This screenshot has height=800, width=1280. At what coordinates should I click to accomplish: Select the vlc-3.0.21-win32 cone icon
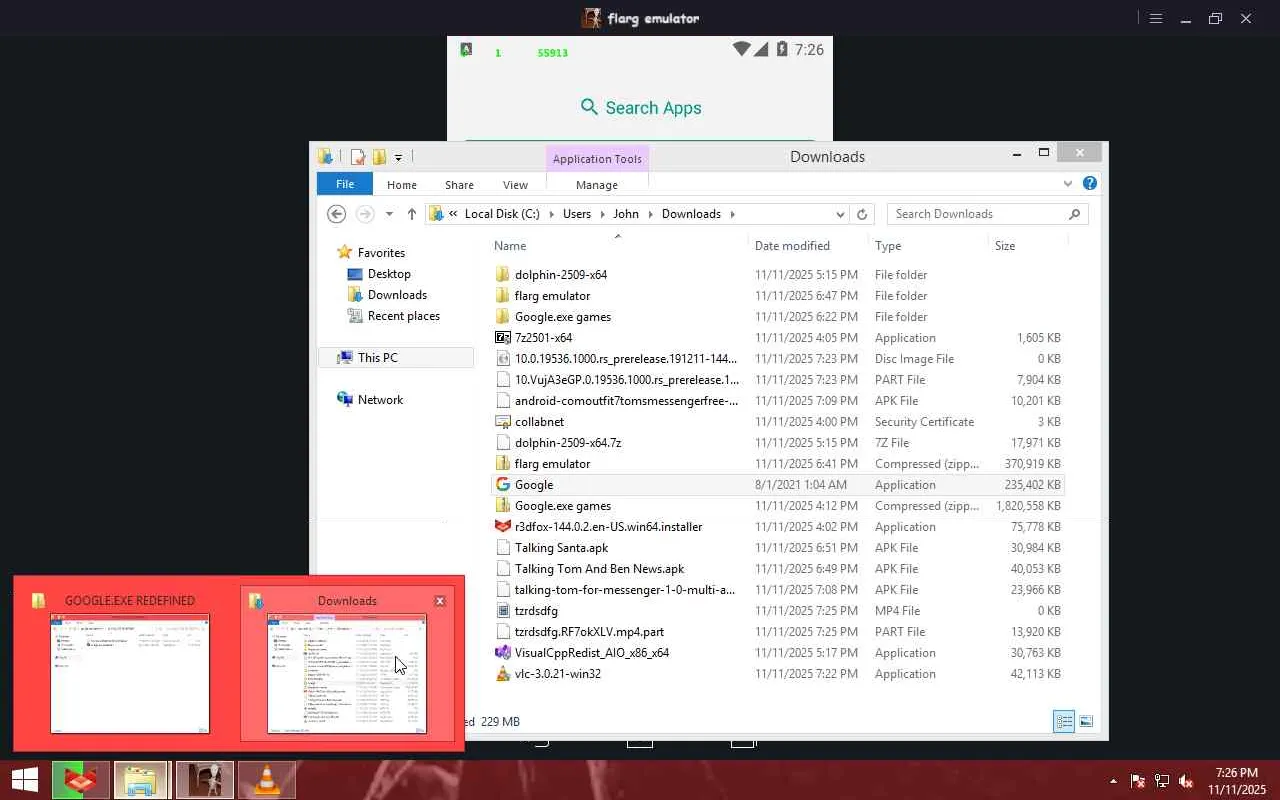coord(503,674)
